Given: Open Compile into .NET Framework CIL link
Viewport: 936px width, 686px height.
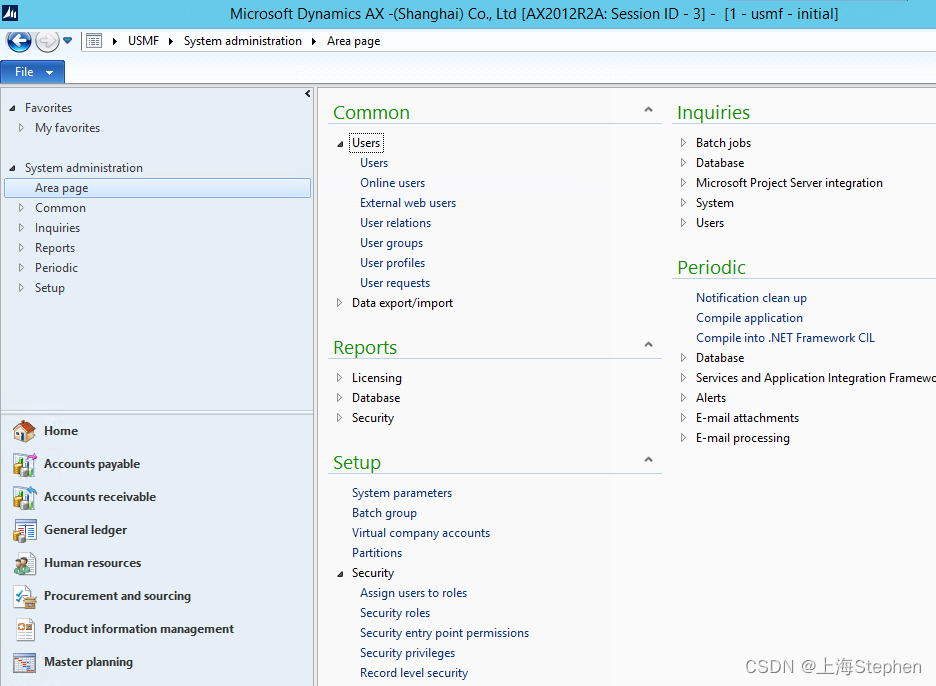Looking at the screenshot, I should pyautogui.click(x=785, y=338).
